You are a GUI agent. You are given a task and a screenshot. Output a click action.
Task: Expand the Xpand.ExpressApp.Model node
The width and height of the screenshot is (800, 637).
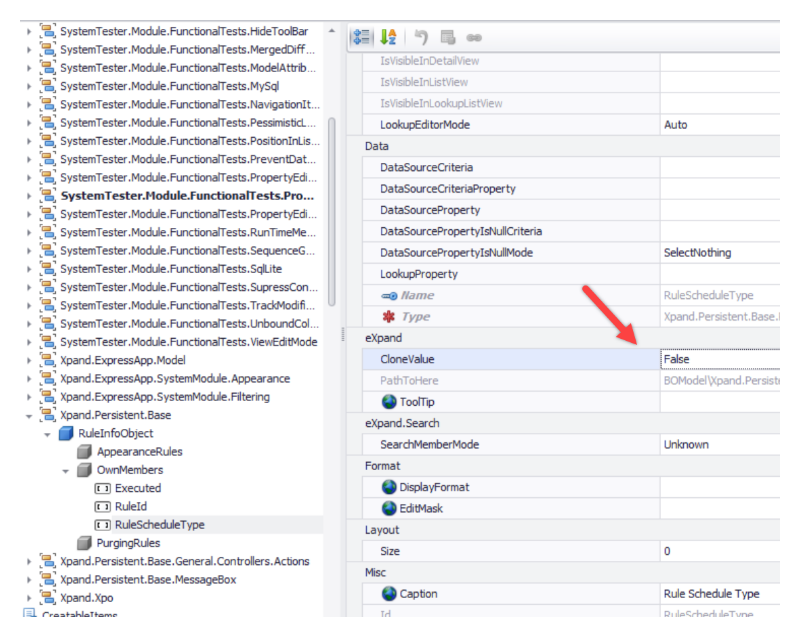click(x=29, y=361)
